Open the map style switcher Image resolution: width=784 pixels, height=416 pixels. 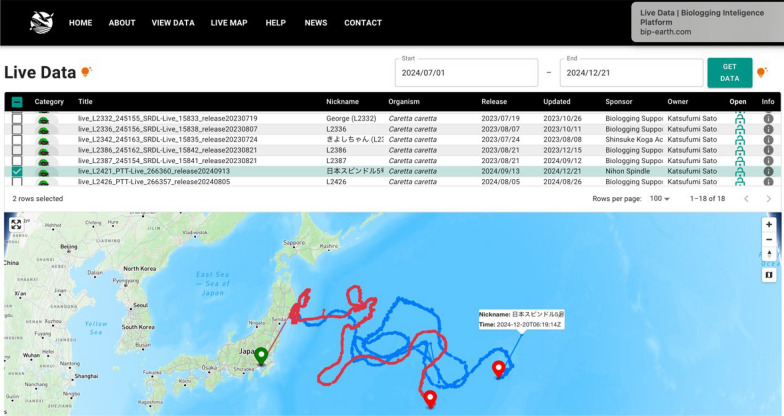[x=768, y=275]
